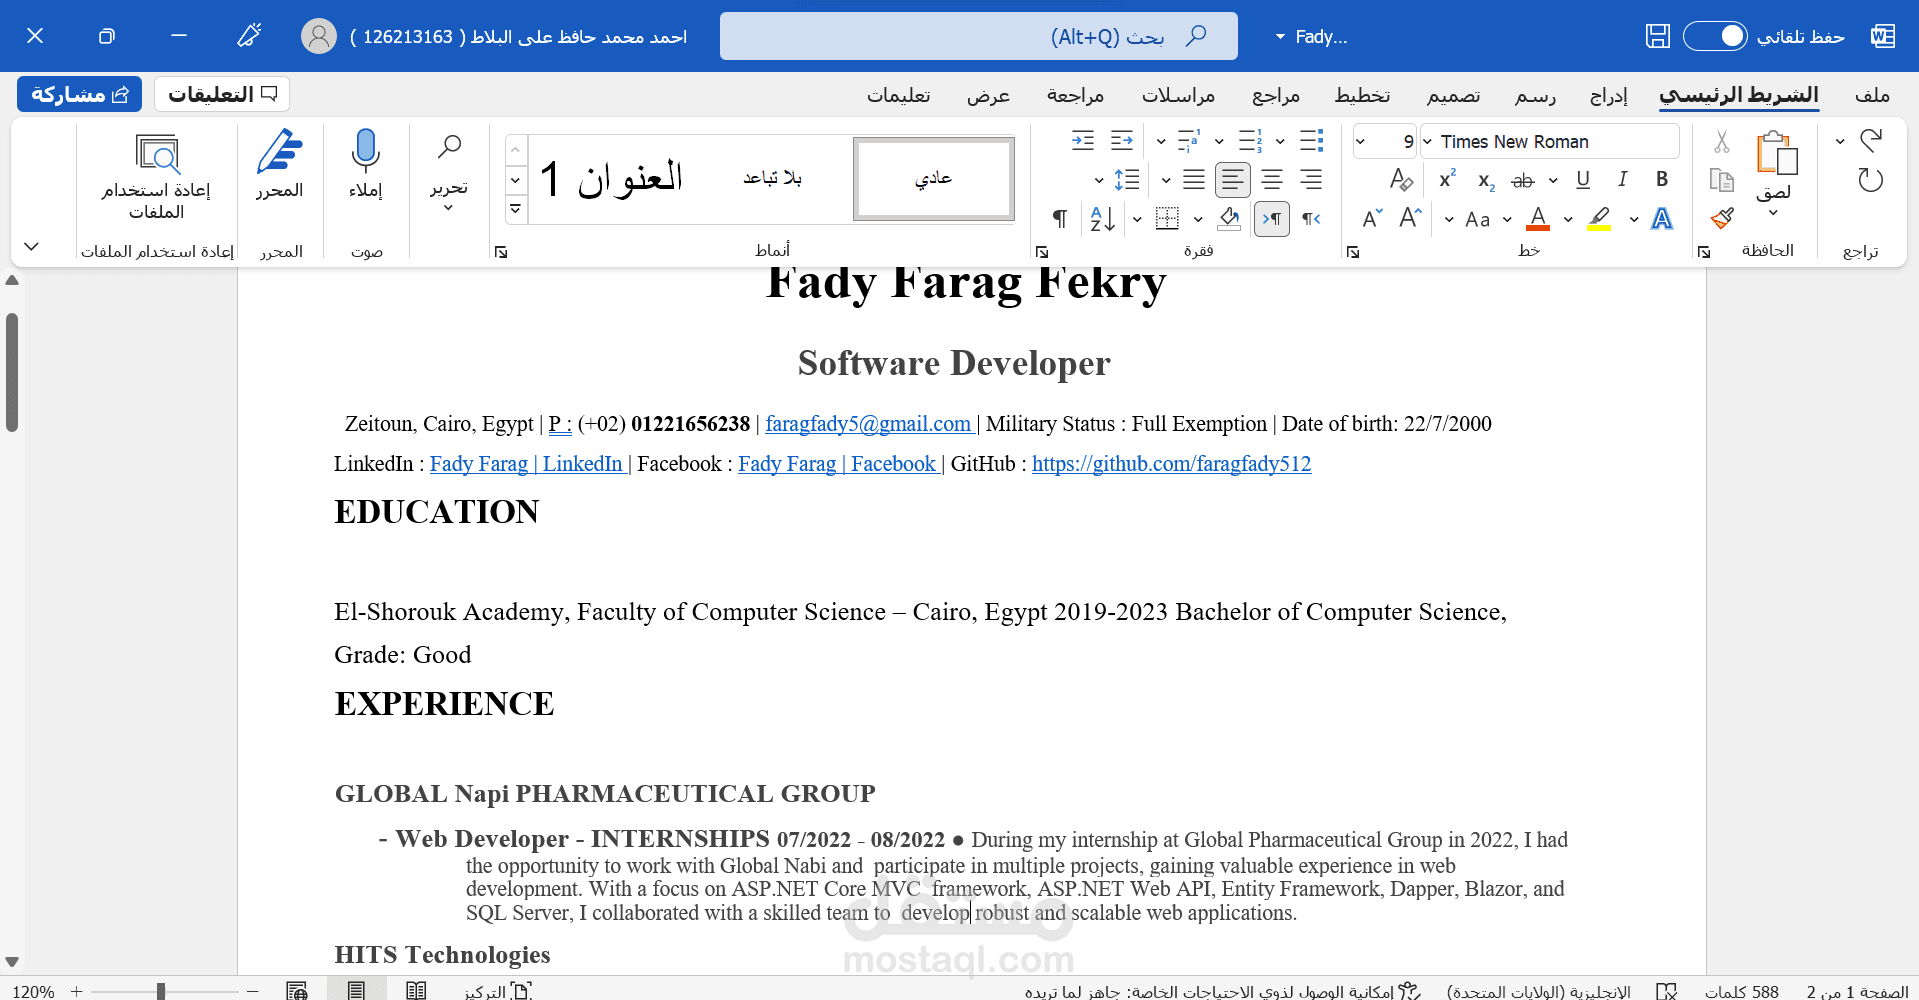Open the مراجع (References) tab
Image resolution: width=1919 pixels, height=1000 pixels.
(1276, 95)
